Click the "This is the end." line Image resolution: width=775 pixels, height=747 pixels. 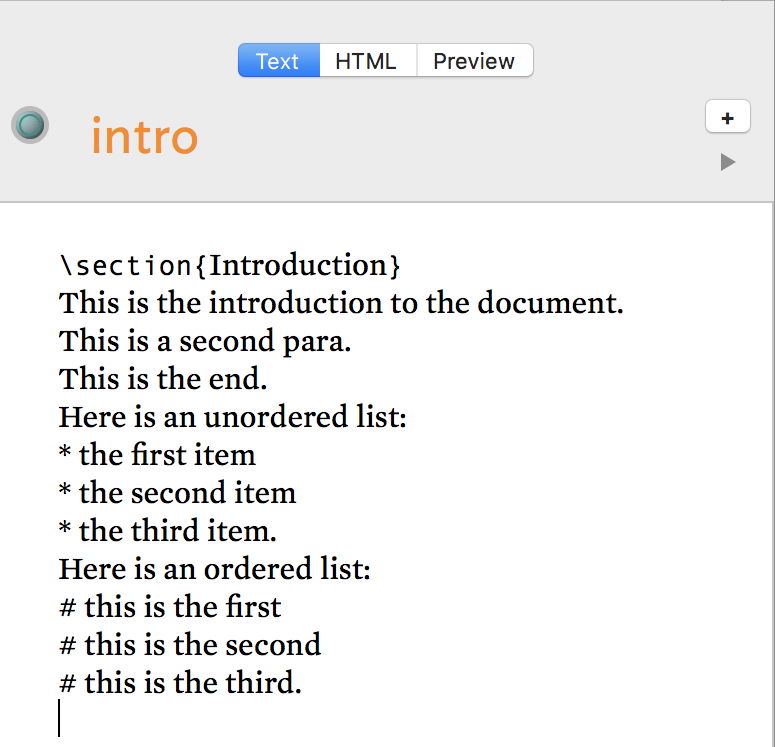click(163, 379)
